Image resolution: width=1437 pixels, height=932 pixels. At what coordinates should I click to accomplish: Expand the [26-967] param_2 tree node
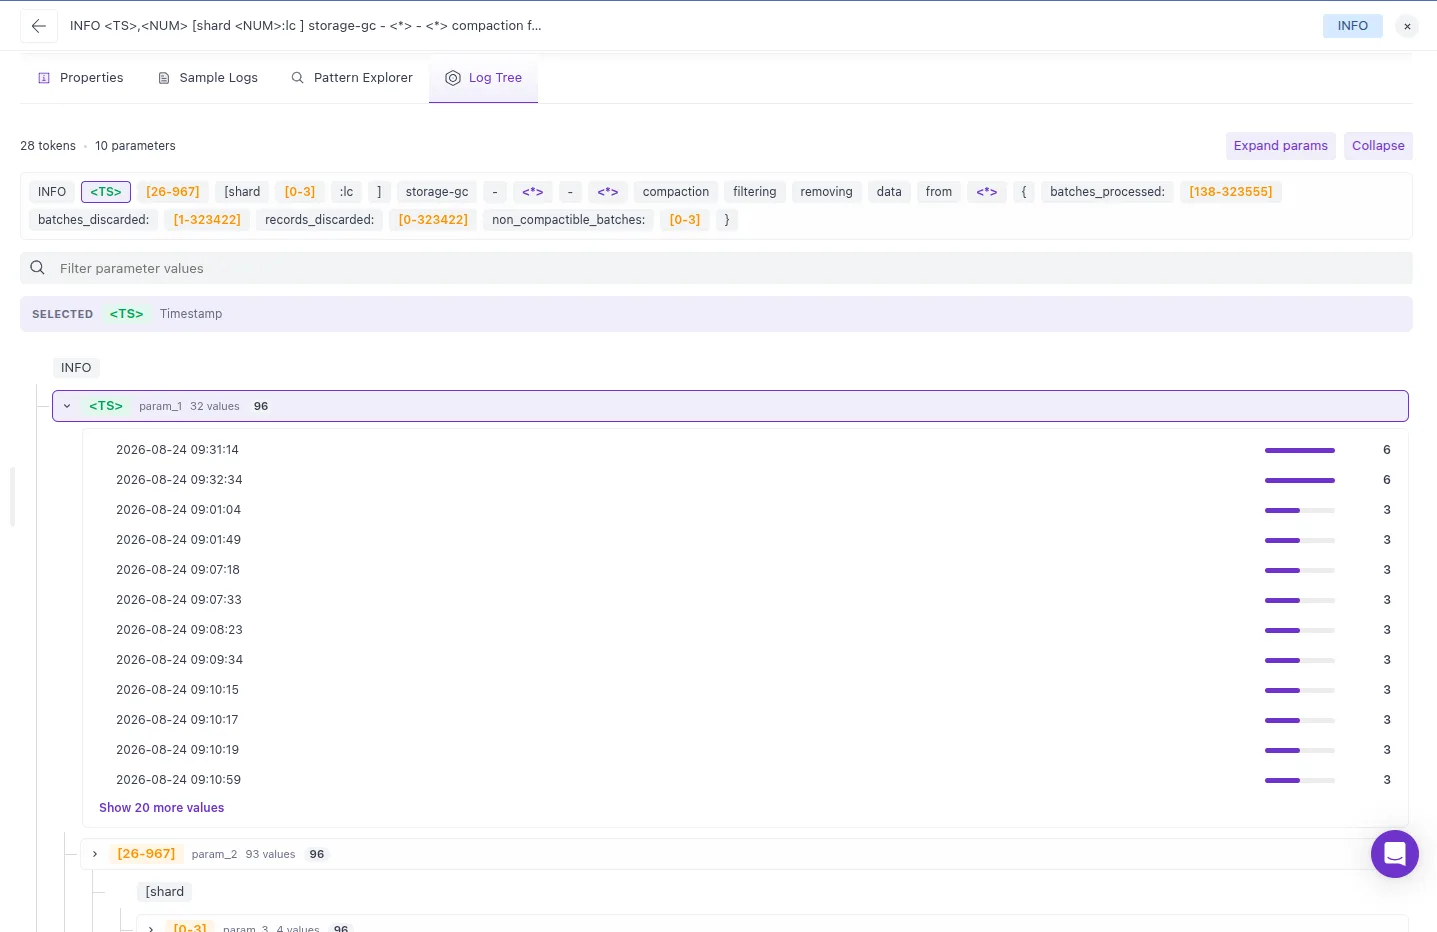tap(95, 854)
